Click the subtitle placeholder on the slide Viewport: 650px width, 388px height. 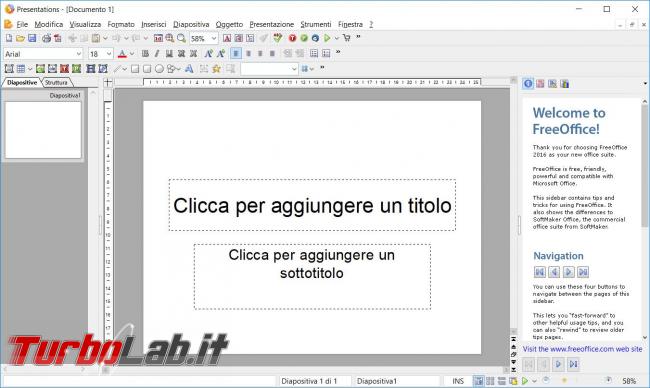point(312,276)
